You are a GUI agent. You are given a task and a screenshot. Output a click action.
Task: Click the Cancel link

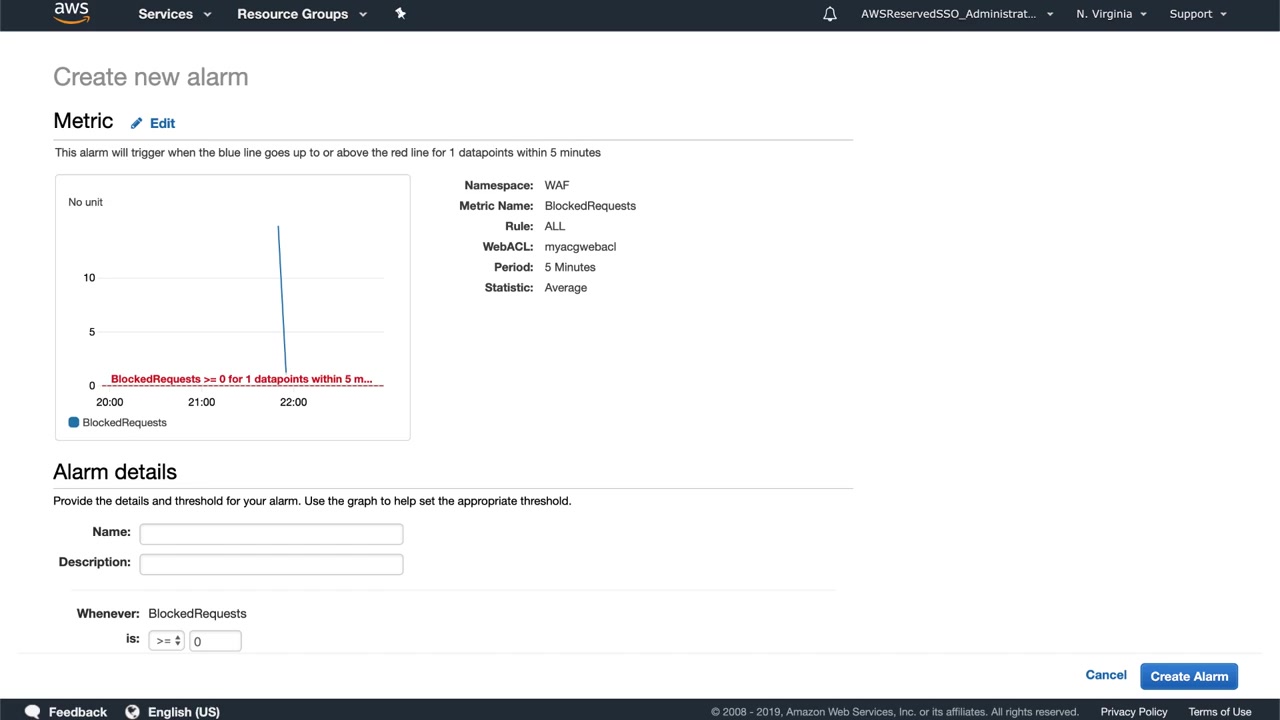click(x=1106, y=675)
